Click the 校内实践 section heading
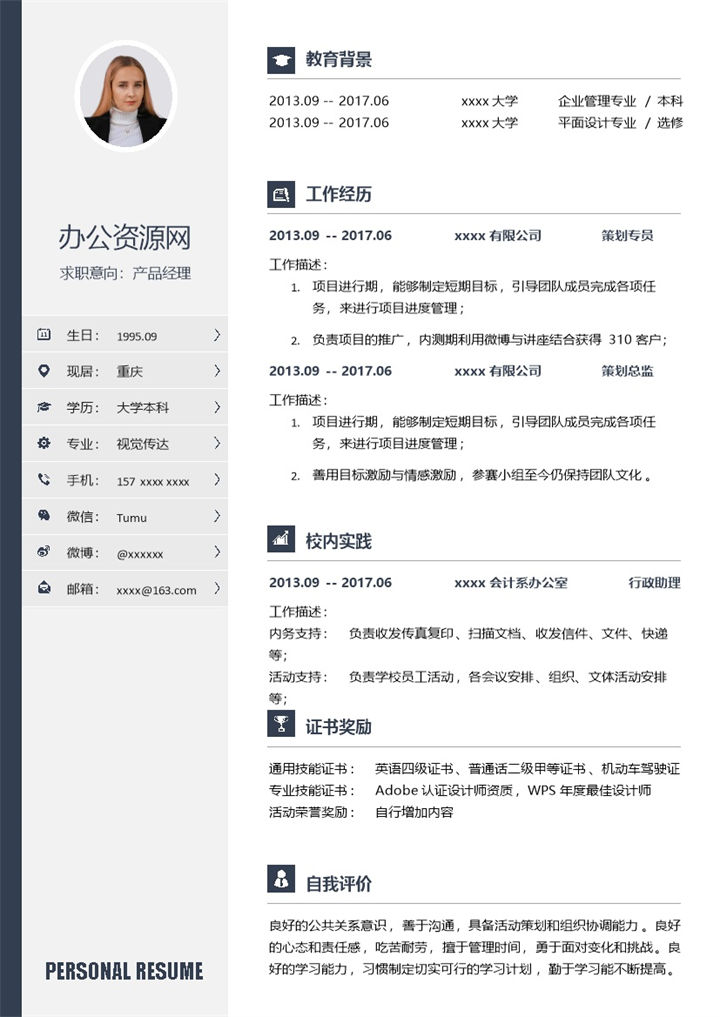This screenshot has width=720, height=1017. [x=339, y=541]
